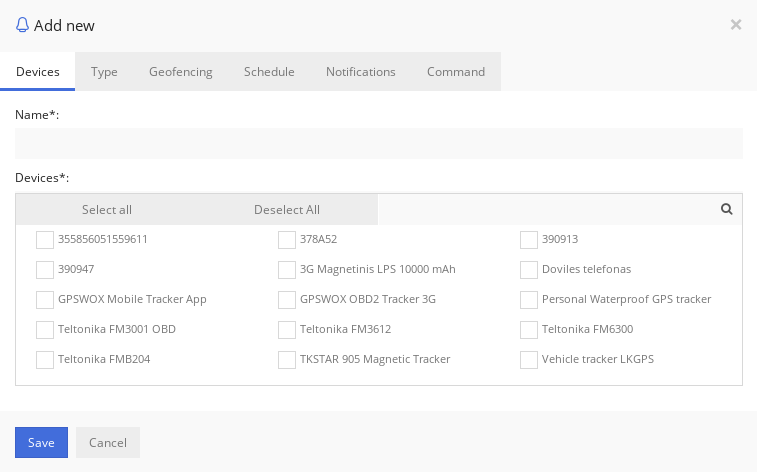The height and width of the screenshot is (472, 757).
Task: Enable the Vehicle tracker LKGPS checkbox
Action: tap(529, 360)
